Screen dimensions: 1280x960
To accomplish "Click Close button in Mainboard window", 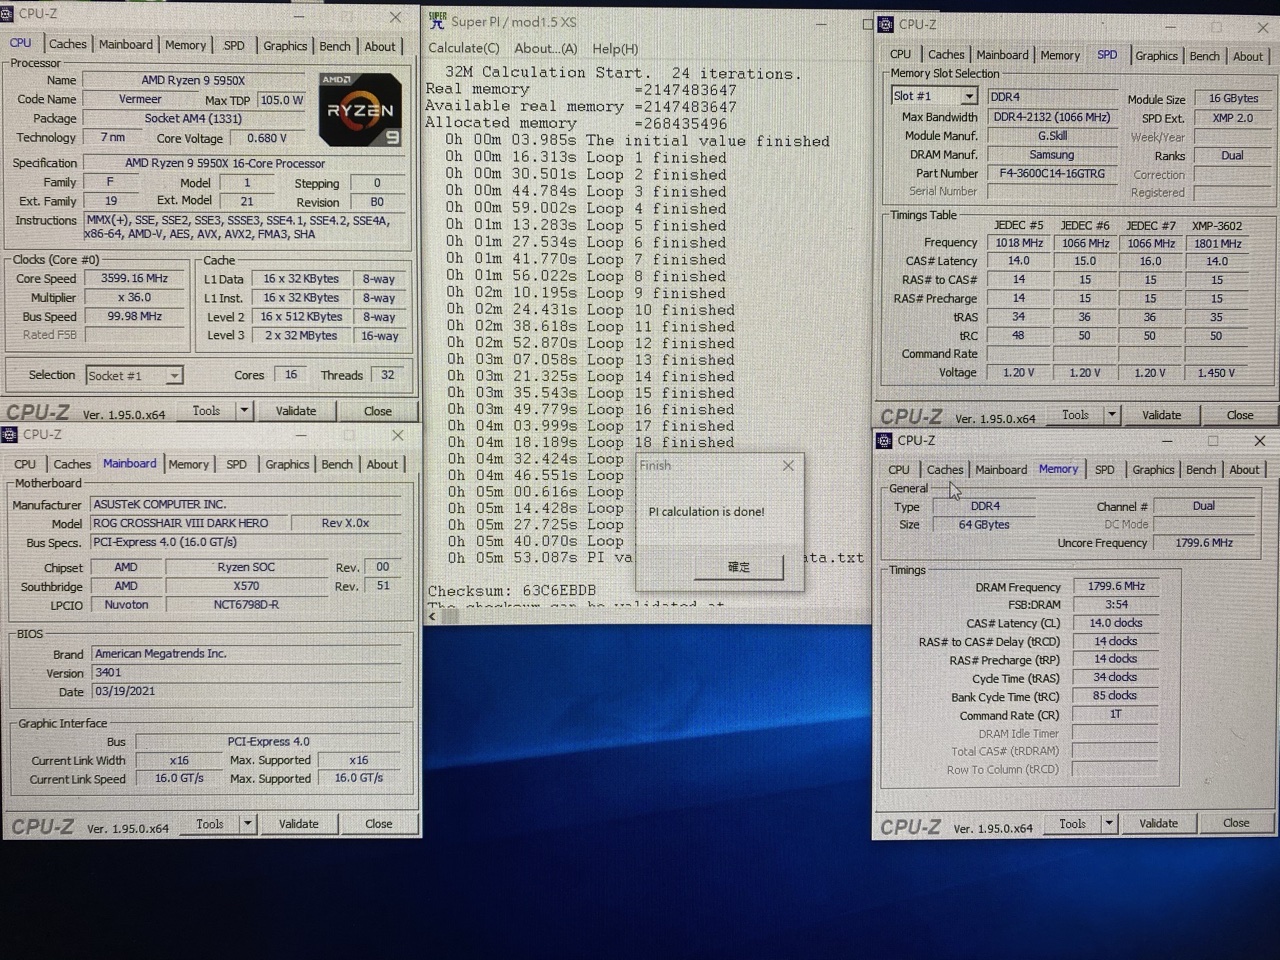I will tap(379, 824).
